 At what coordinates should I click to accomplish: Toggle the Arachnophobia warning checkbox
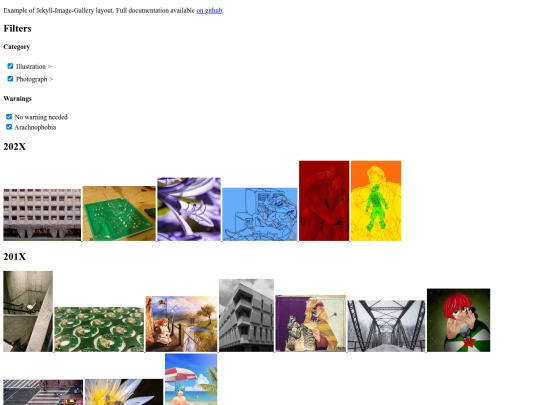click(9, 127)
